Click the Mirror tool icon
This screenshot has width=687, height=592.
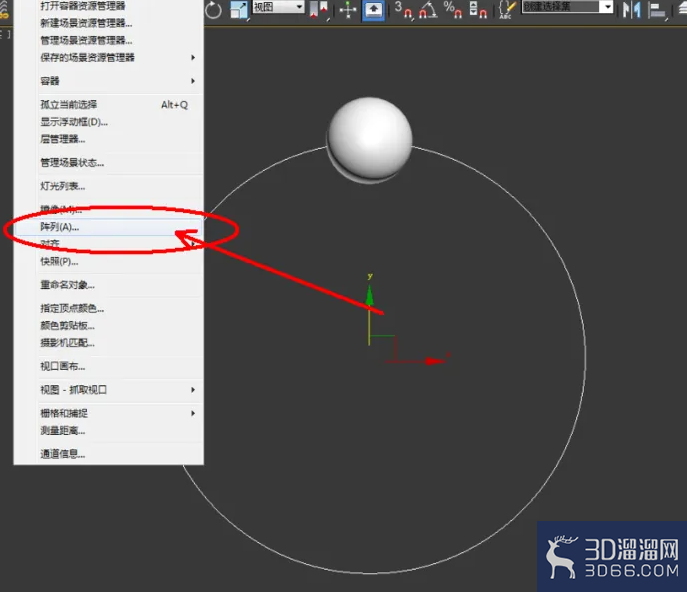tap(631, 10)
